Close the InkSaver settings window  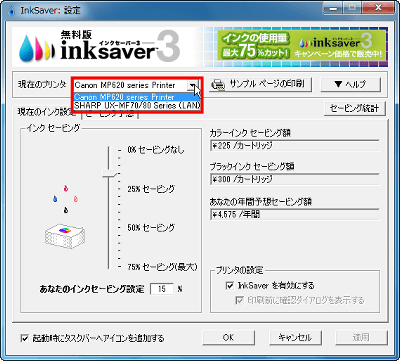[x=378, y=9]
